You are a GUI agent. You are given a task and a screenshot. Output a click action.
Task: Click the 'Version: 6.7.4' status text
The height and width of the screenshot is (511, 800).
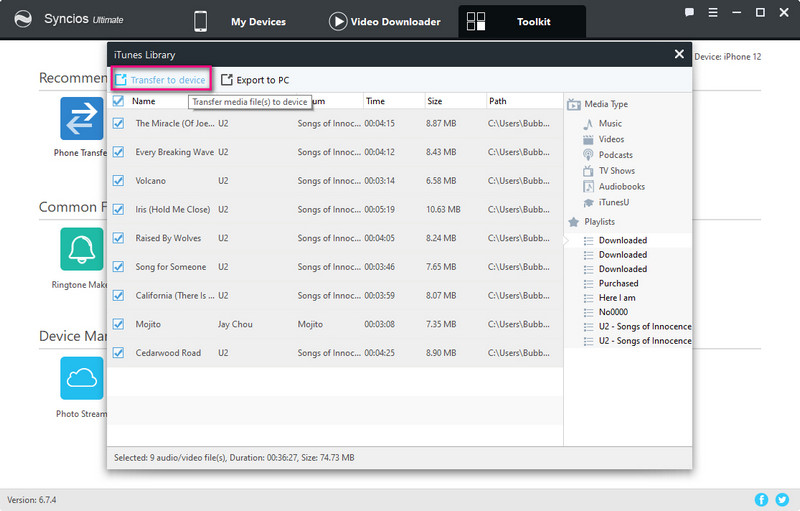coord(32,500)
